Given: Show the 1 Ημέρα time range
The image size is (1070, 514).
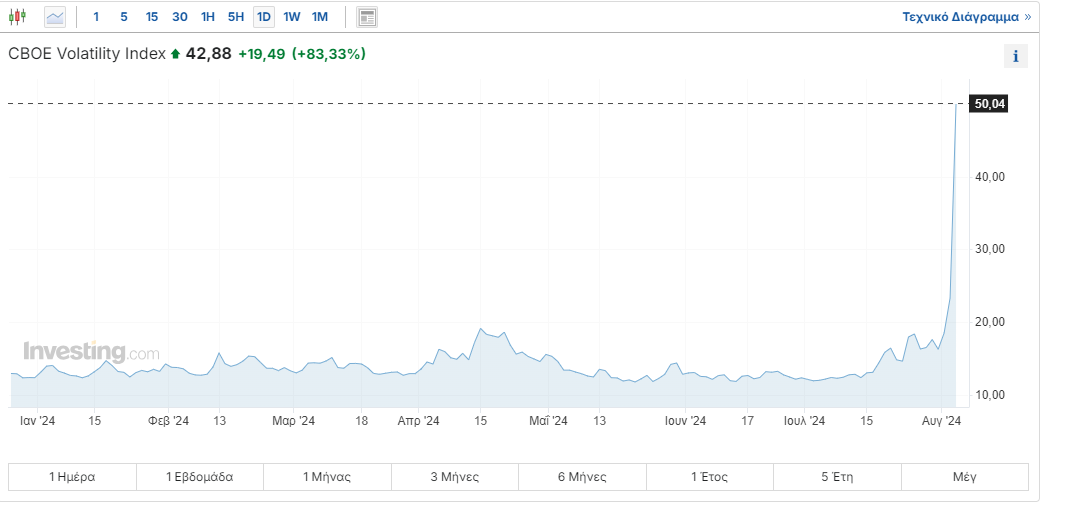Looking at the screenshot, I should click(x=72, y=477).
